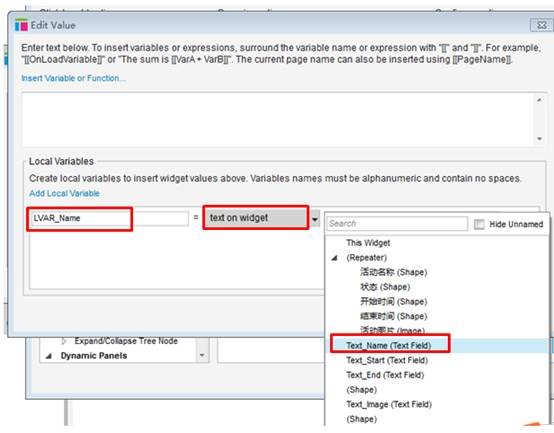Viewport: 554px width, 433px height.
Task: Close the Edit Value dialog
Action: coord(541,25)
